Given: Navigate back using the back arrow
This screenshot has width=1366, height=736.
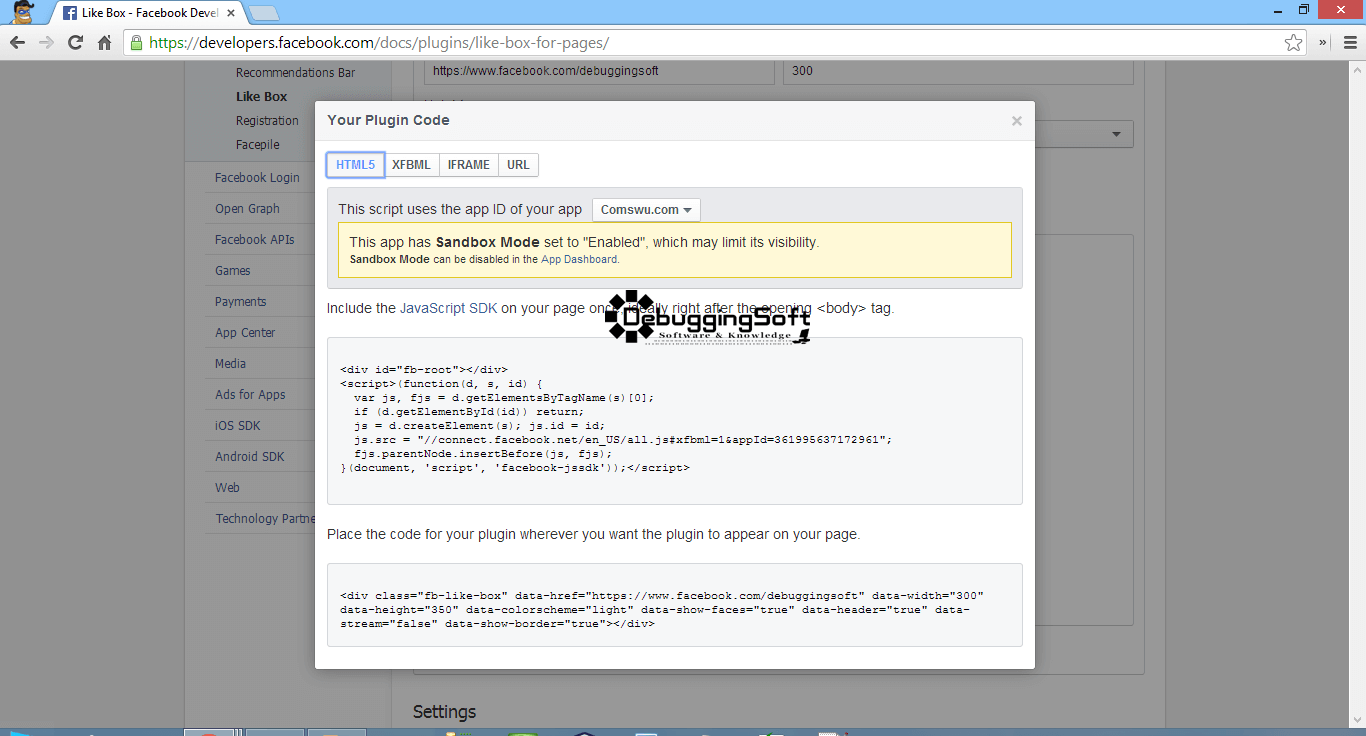Looking at the screenshot, I should tap(17, 43).
